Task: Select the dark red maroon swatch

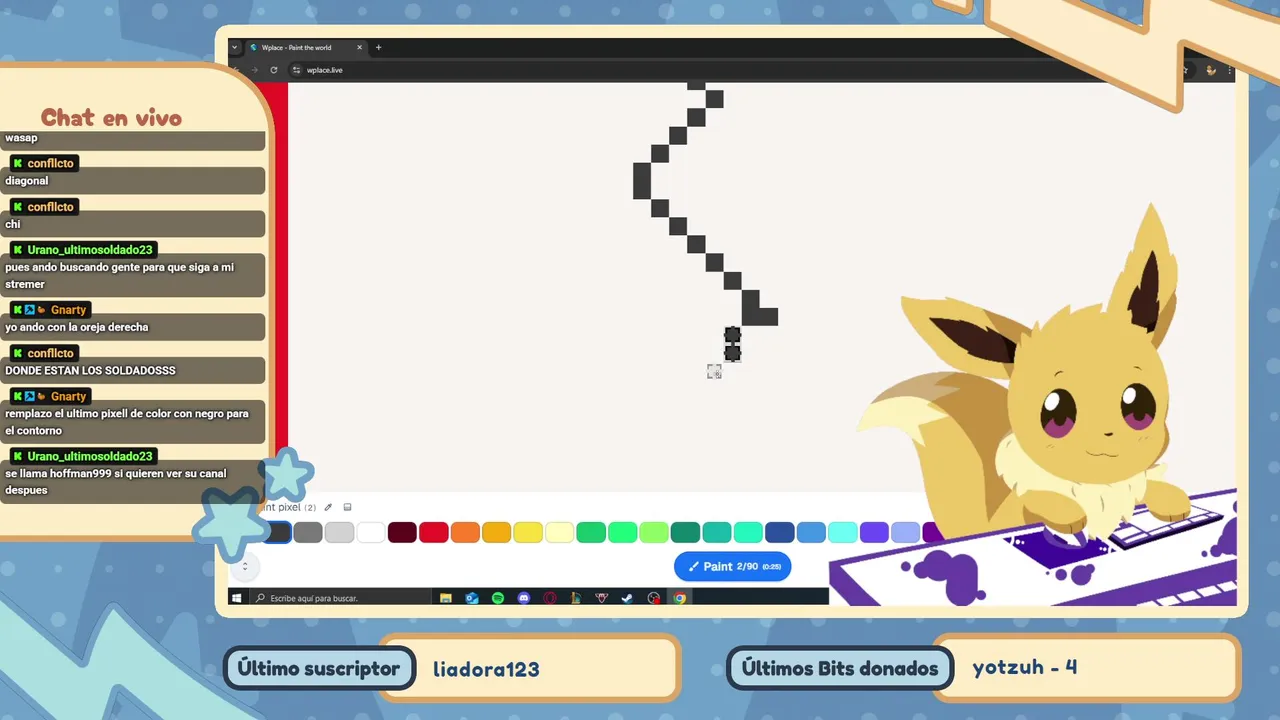Action: pos(402,532)
